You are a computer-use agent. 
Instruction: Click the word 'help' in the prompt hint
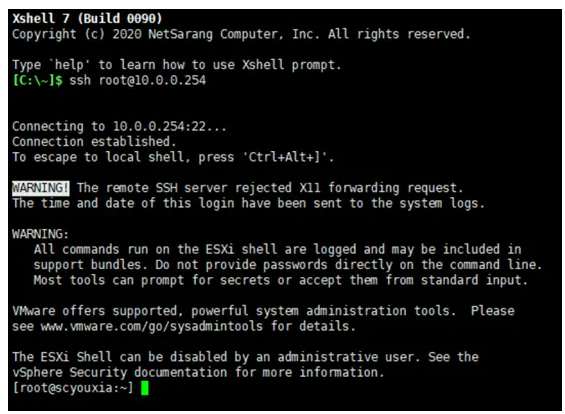coord(69,65)
